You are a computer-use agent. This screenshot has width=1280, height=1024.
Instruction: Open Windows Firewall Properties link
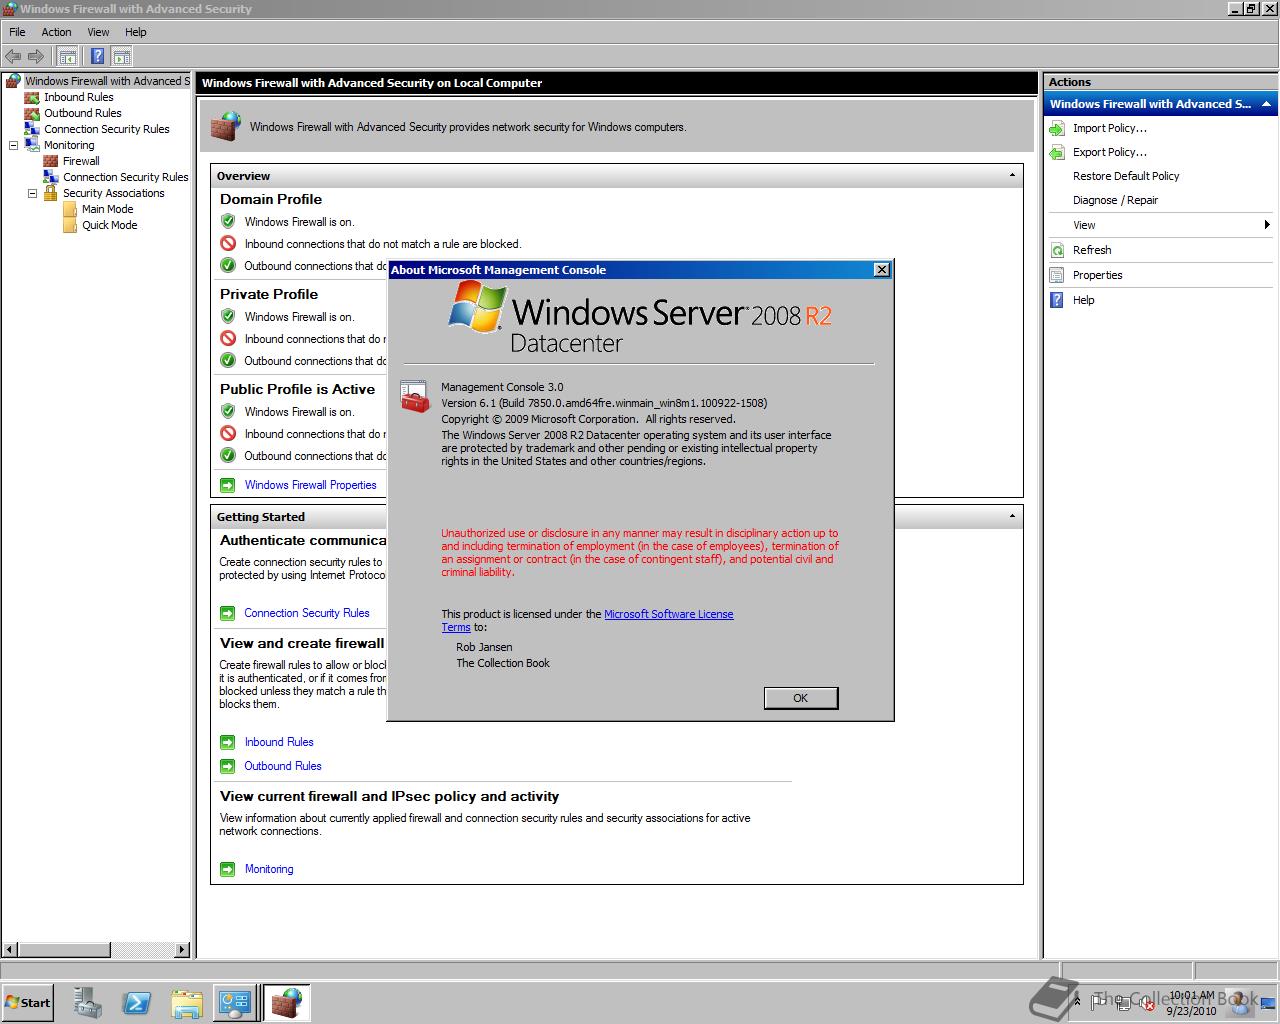[x=310, y=485]
